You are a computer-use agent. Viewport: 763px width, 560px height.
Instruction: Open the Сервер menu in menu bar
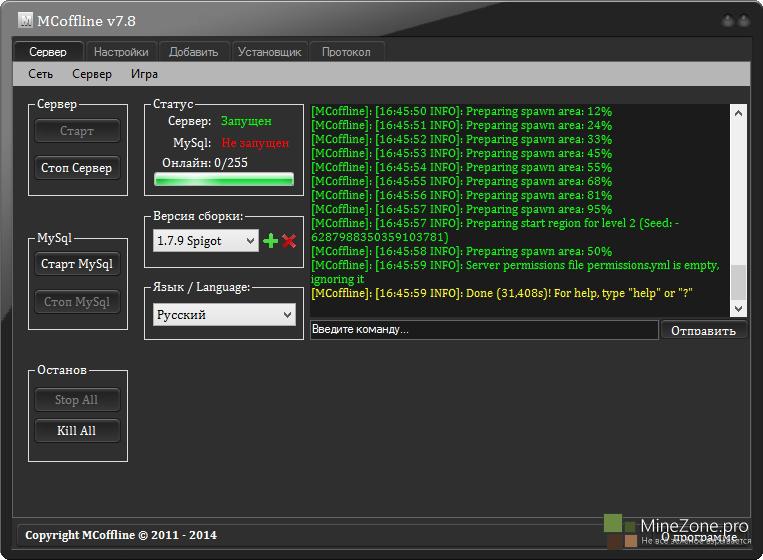pos(92,74)
